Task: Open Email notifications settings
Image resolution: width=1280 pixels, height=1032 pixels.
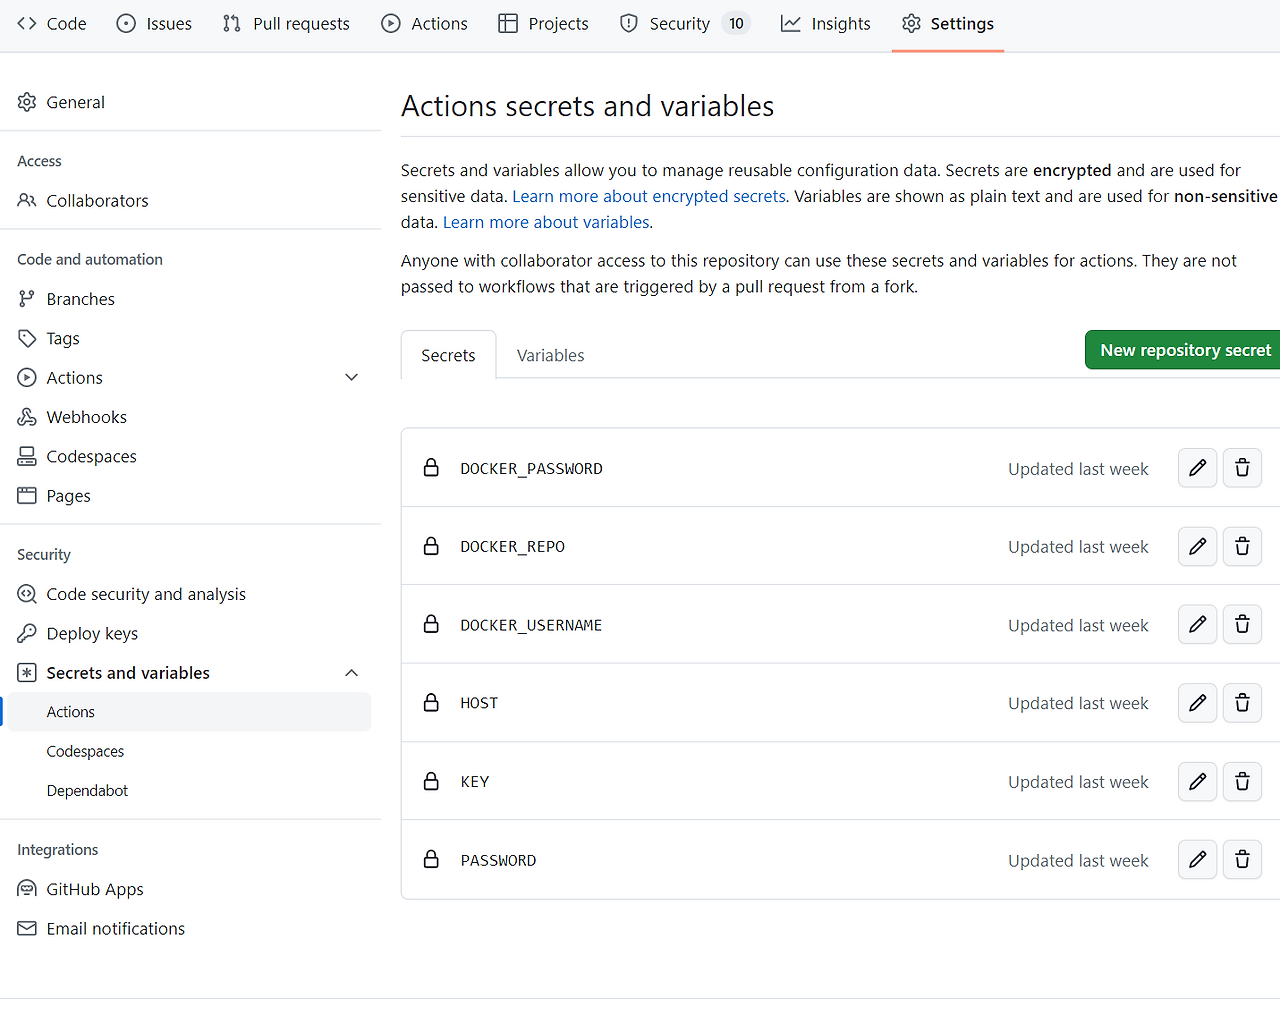Action: pos(115,929)
